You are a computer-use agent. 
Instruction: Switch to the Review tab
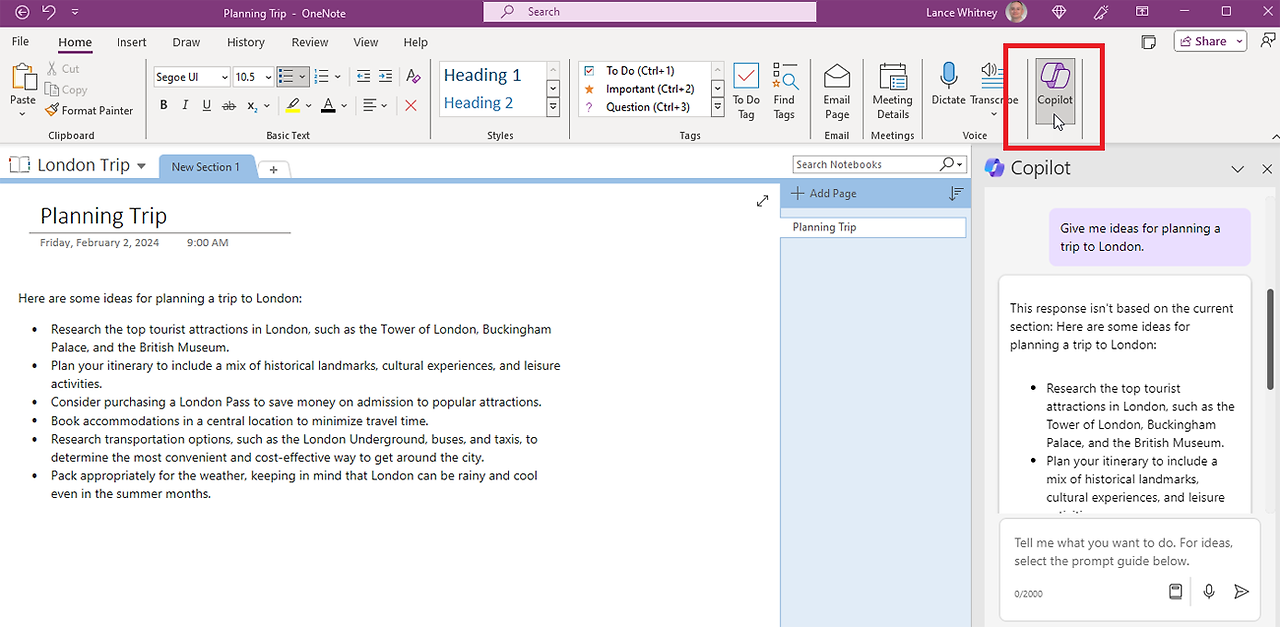pyautogui.click(x=310, y=42)
